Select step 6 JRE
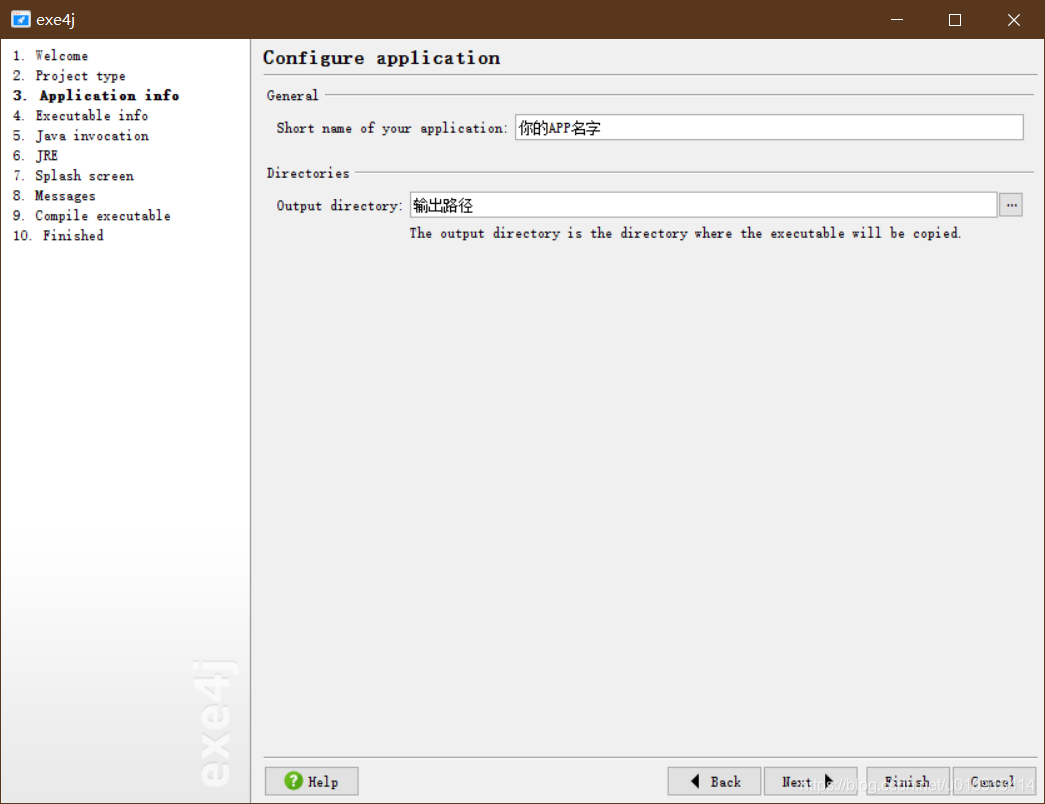 point(35,156)
